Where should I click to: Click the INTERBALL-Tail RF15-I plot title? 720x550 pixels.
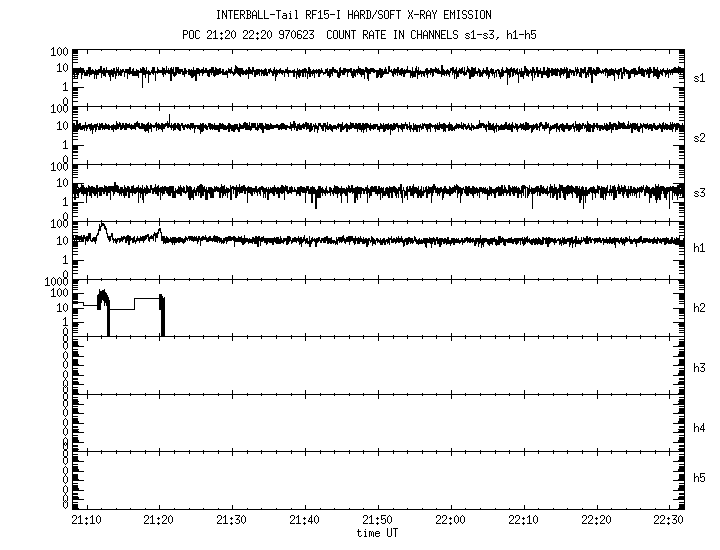click(x=367, y=15)
